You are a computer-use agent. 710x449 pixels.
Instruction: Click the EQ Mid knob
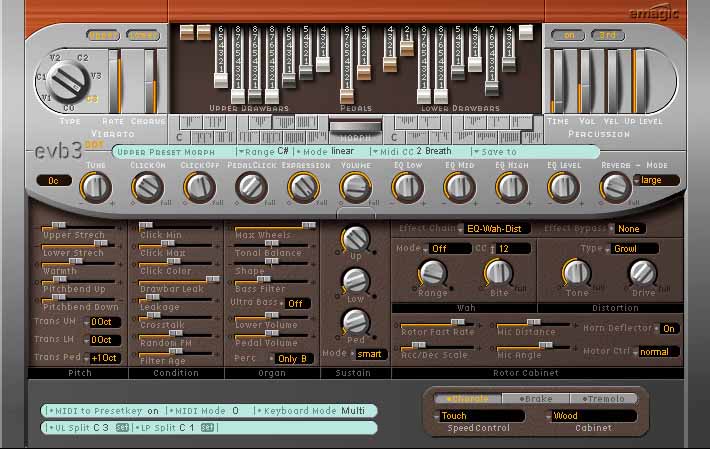tap(459, 187)
